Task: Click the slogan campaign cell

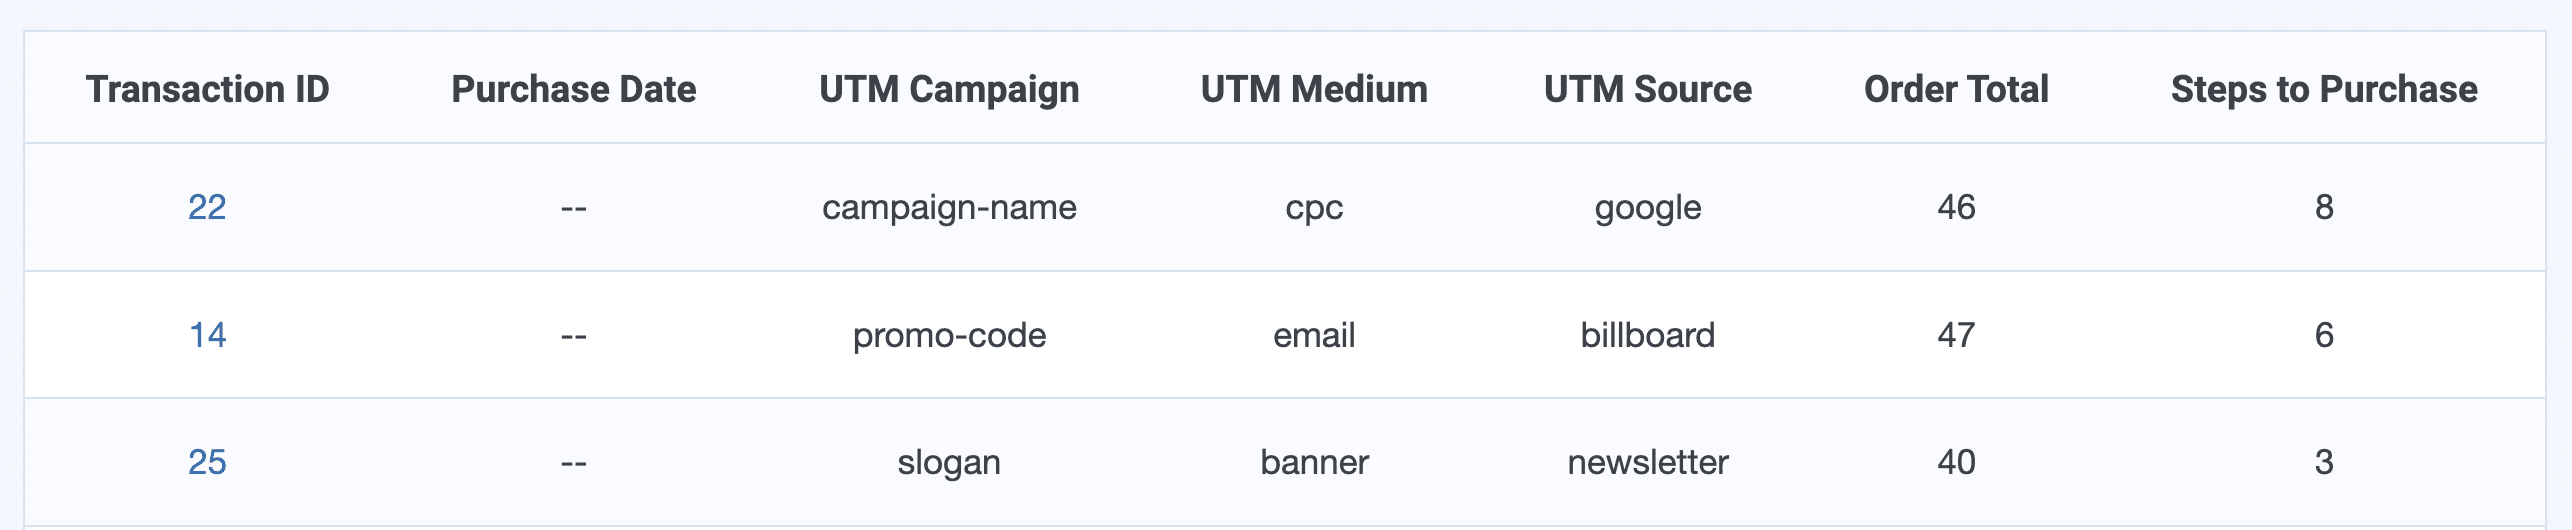Action: pos(949,462)
